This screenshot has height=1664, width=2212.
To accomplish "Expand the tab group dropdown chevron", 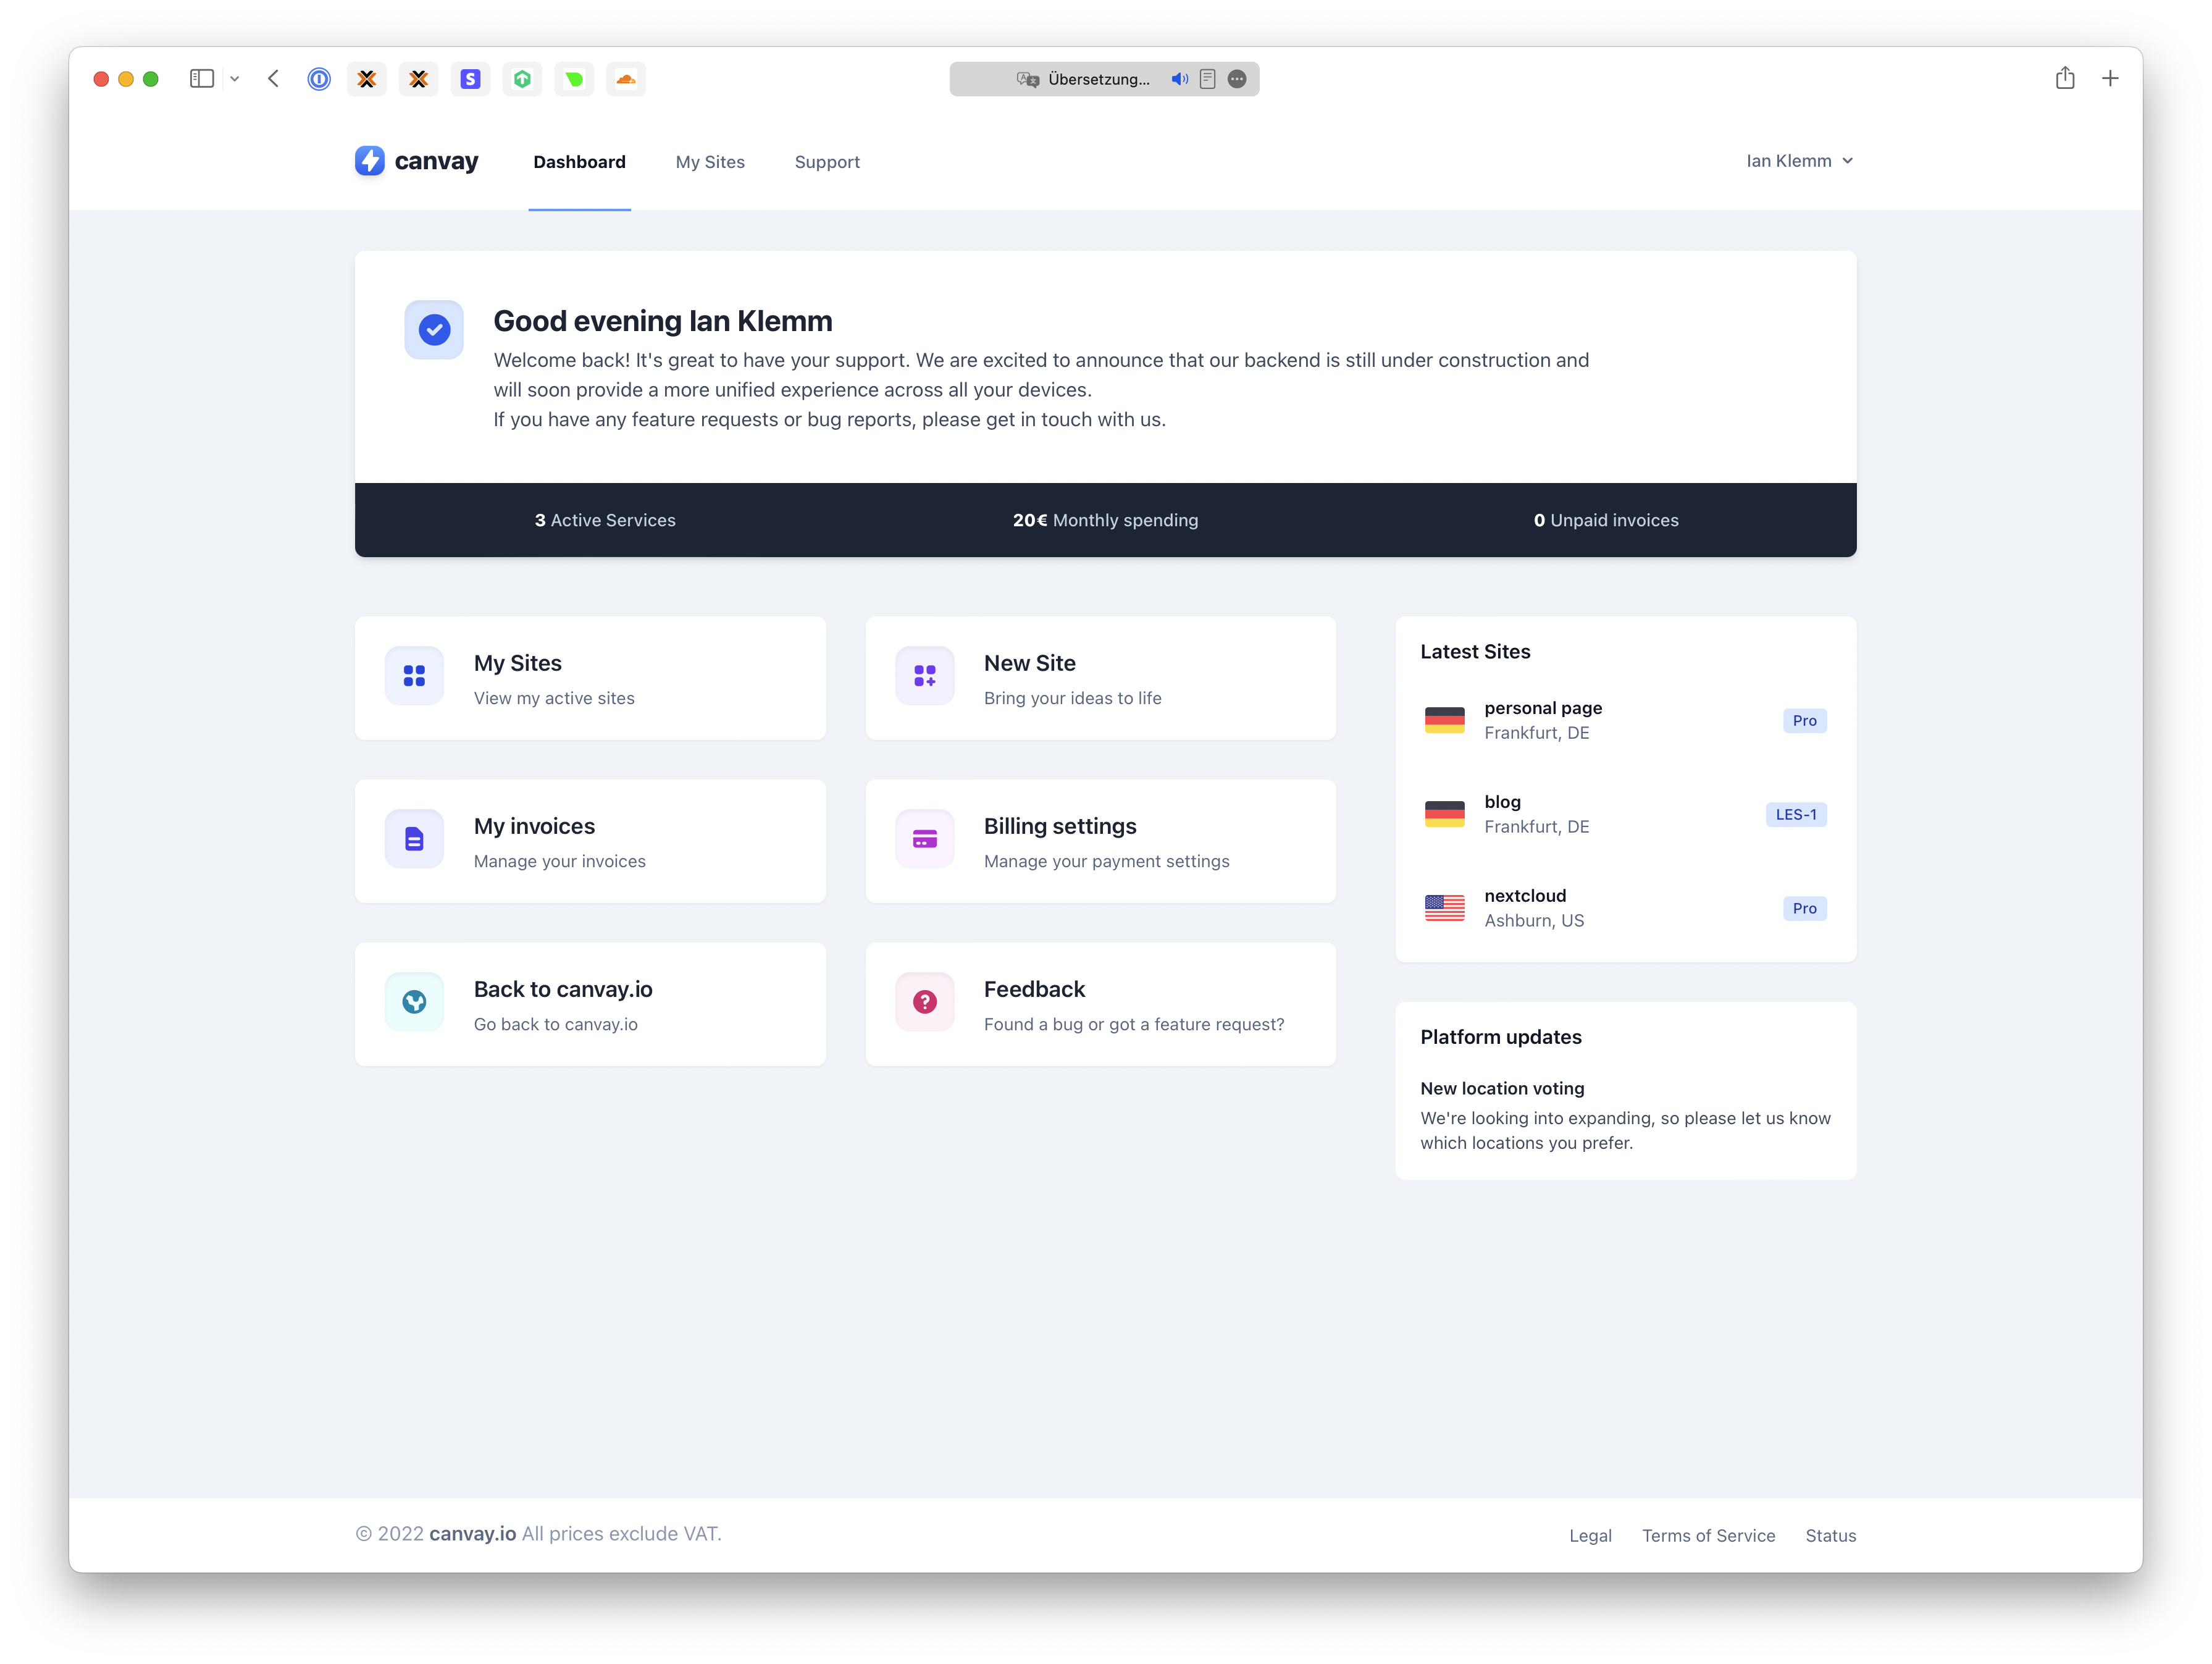I will (x=235, y=79).
